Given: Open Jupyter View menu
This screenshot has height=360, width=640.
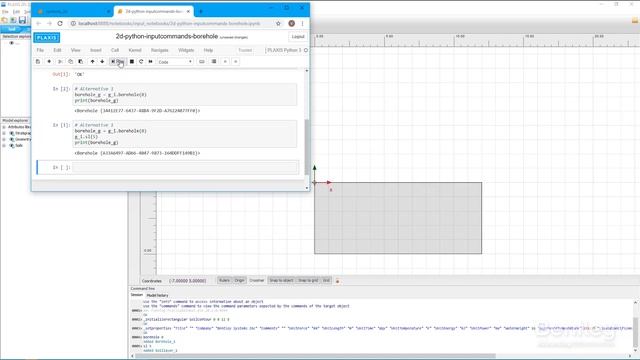Looking at the screenshot, I should pyautogui.click(x=76, y=50).
